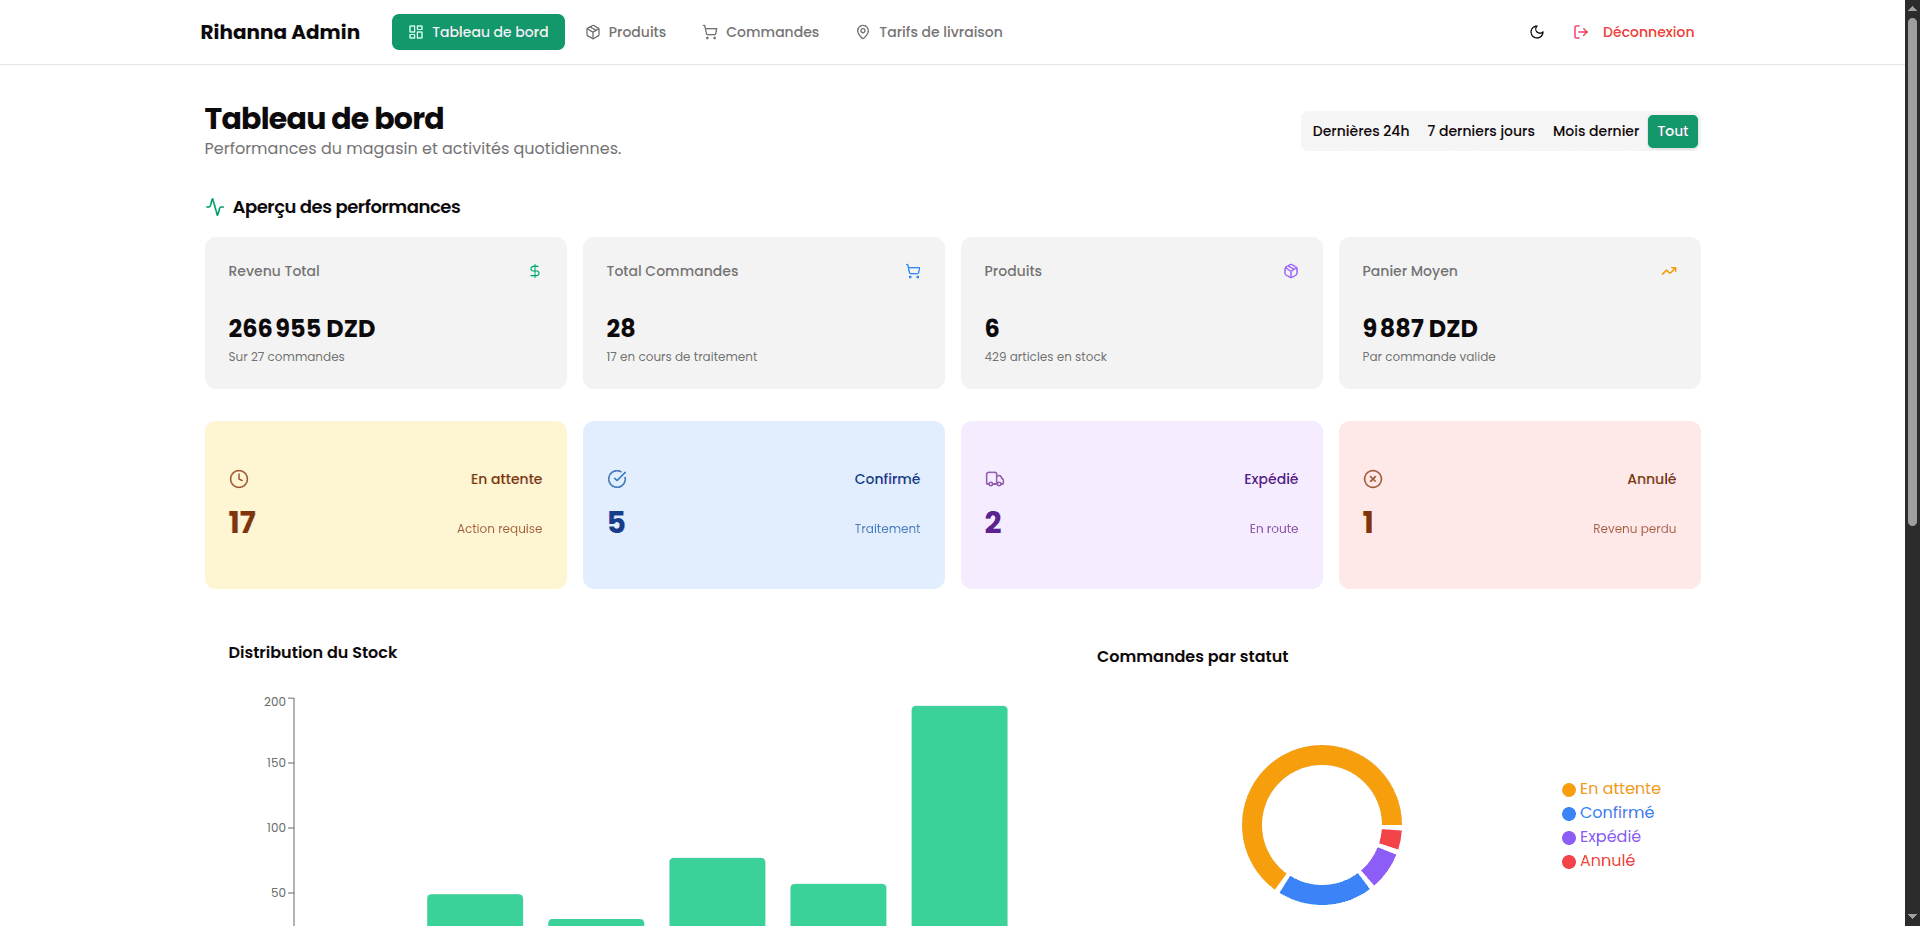Click the 'Par commande valide' text
The image size is (1920, 926).
pos(1429,357)
